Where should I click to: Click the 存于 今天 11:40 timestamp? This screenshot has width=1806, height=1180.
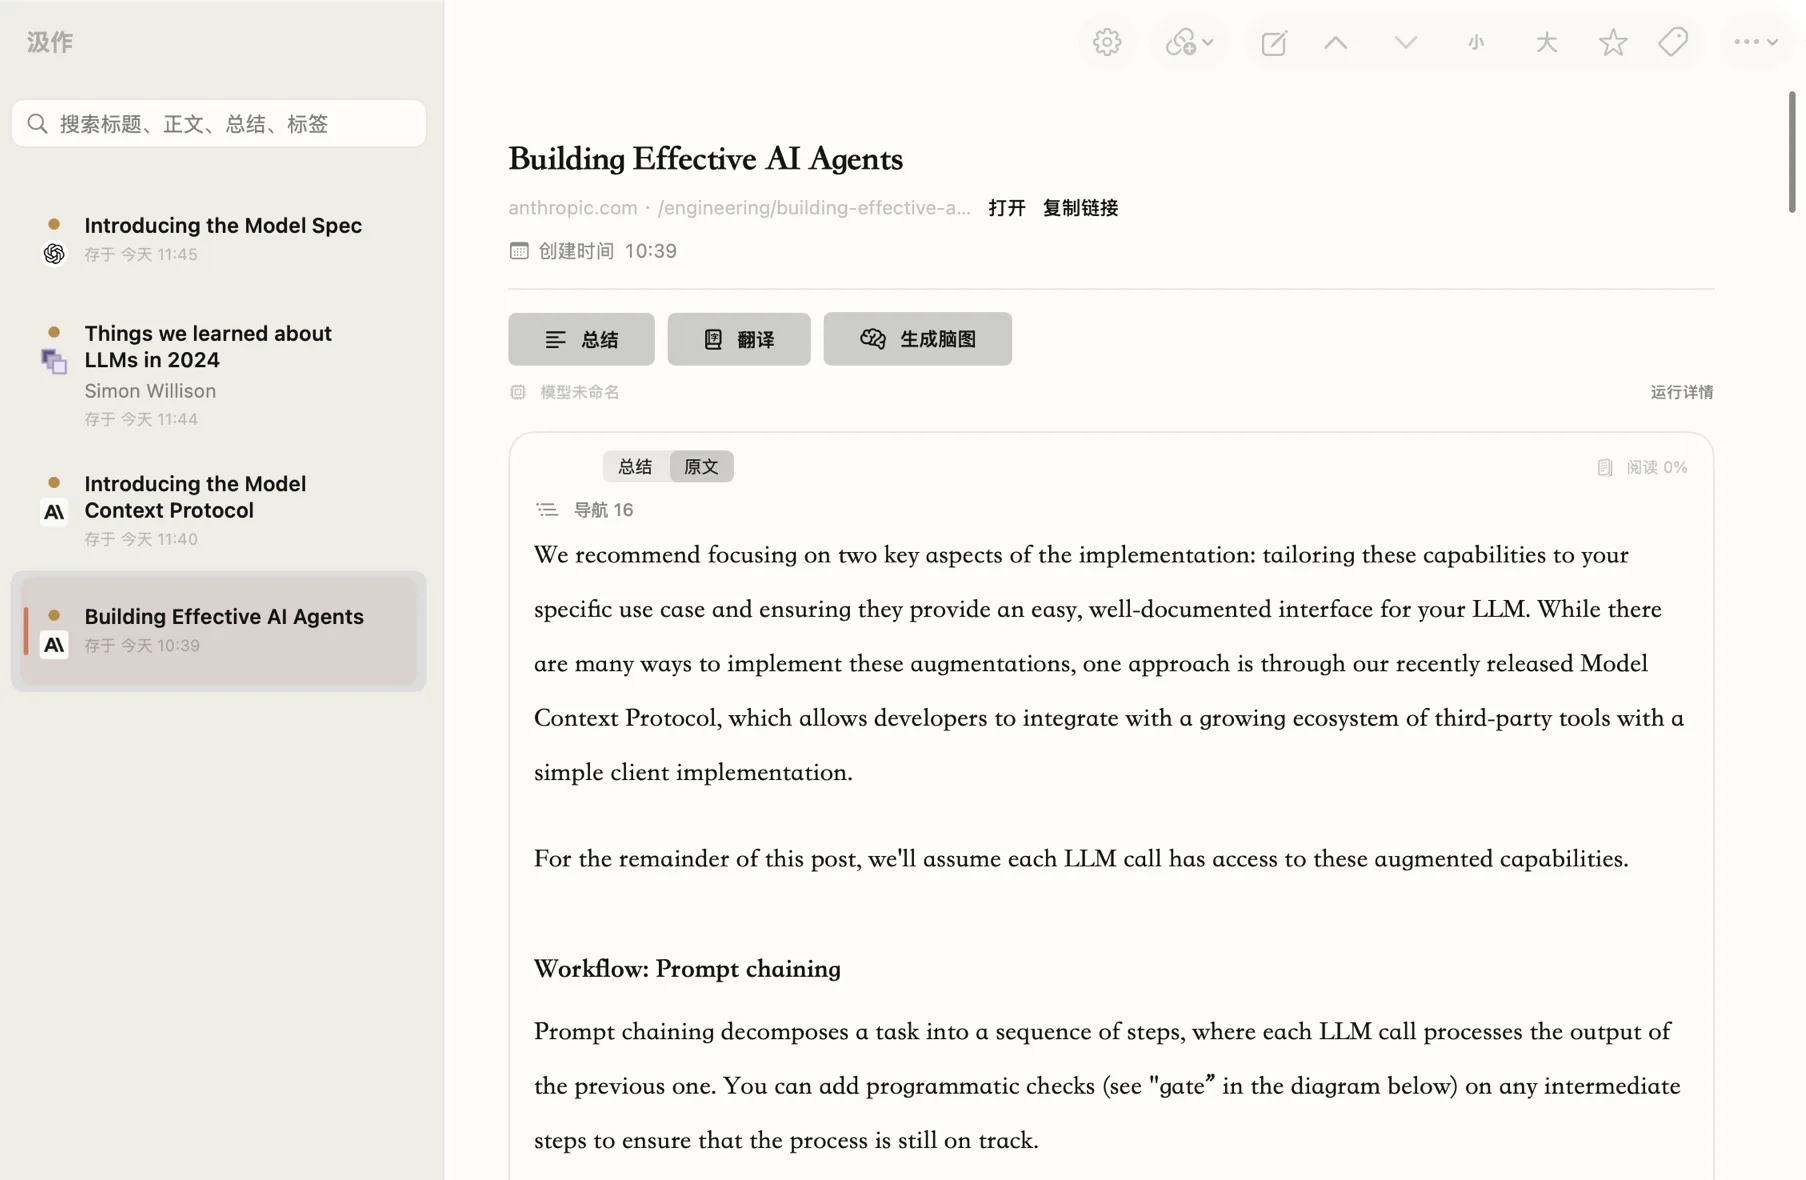click(141, 539)
